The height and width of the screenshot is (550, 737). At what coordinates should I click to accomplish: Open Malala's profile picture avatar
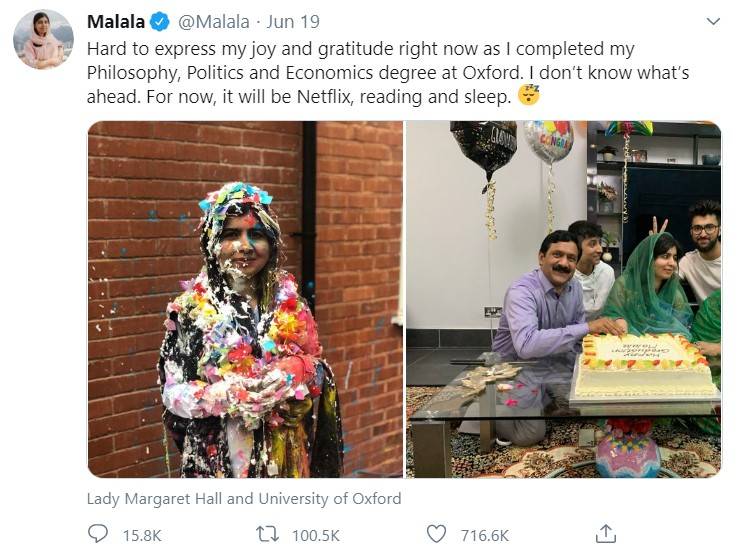(x=43, y=40)
